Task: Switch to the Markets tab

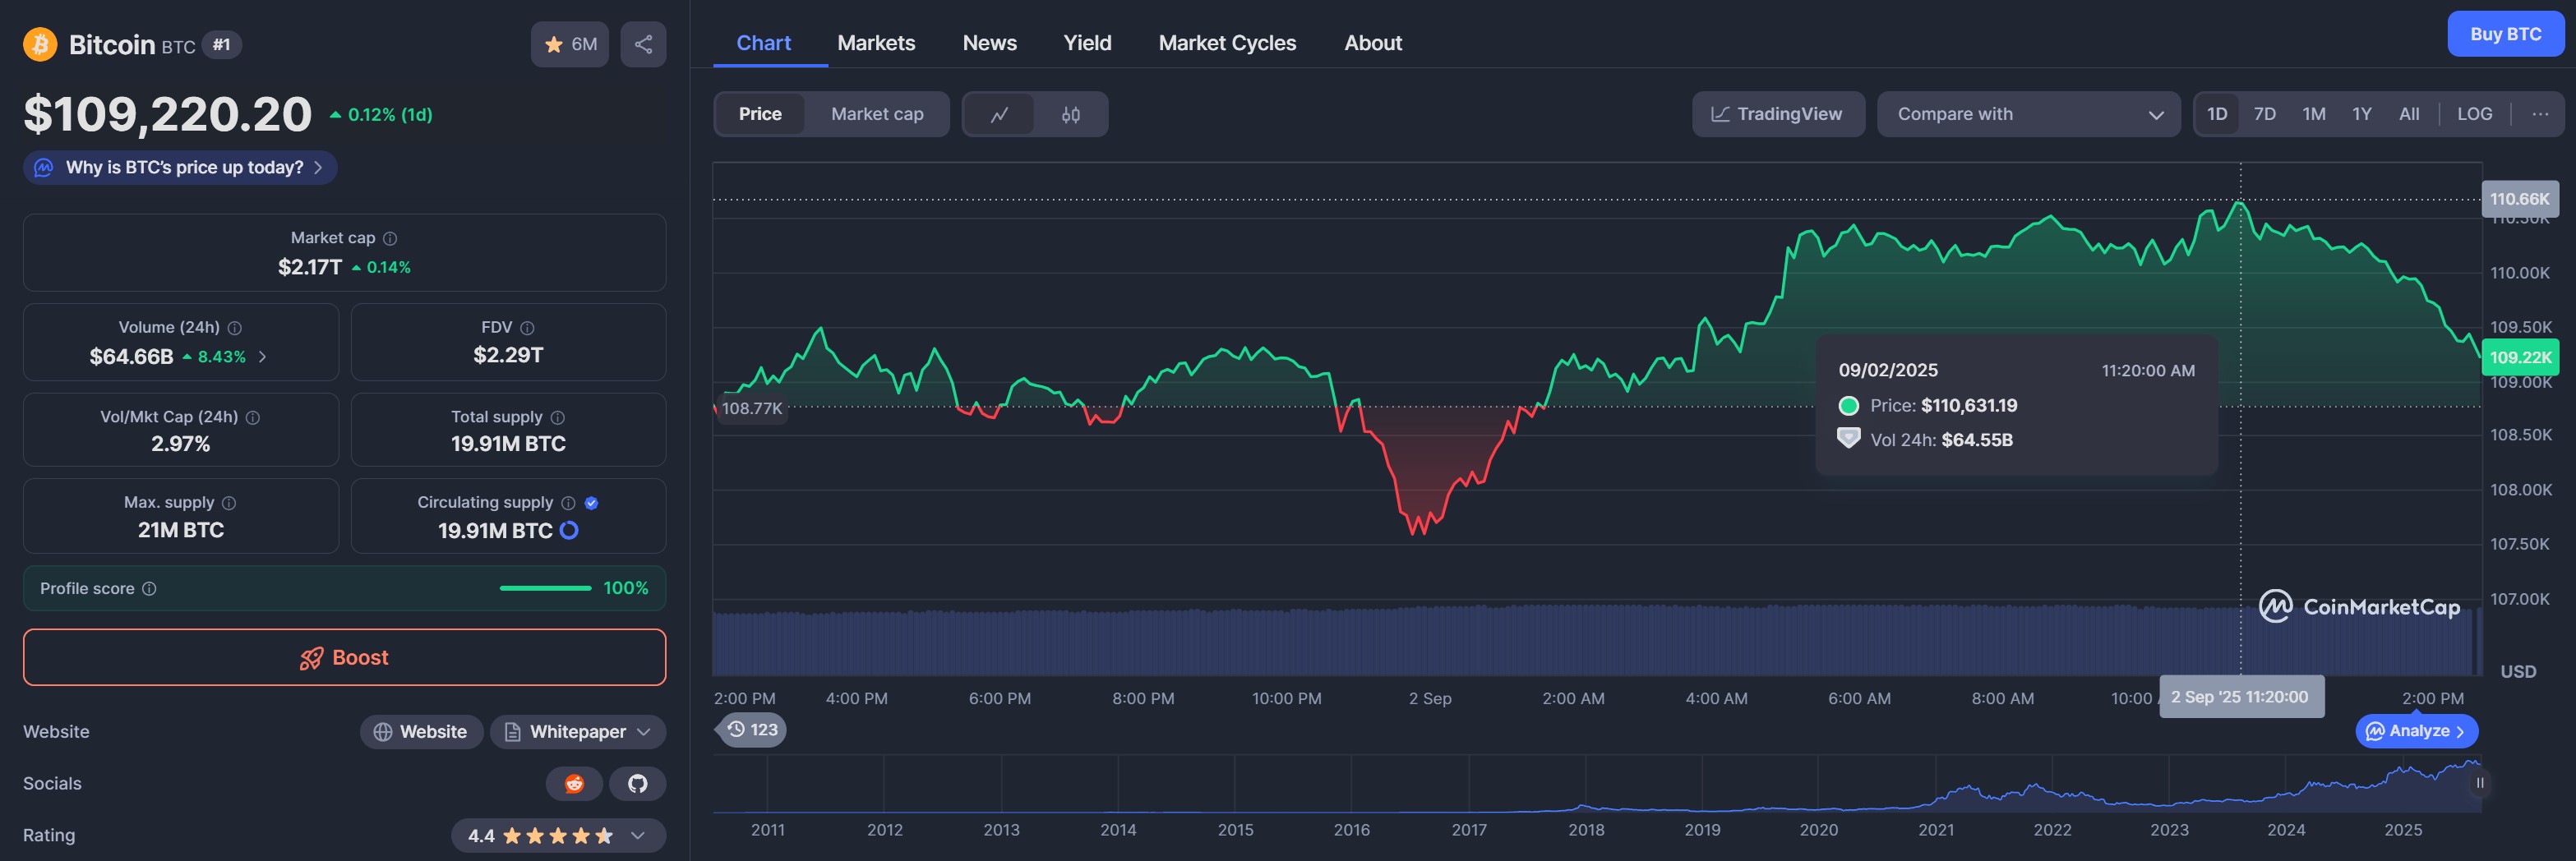Action: [x=875, y=43]
